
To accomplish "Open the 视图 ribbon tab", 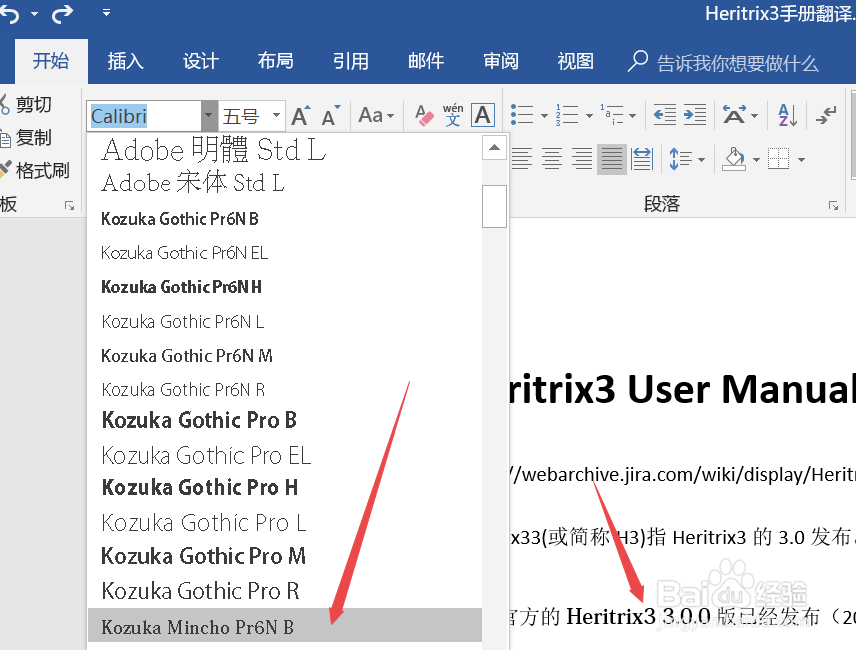I will click(x=575, y=61).
